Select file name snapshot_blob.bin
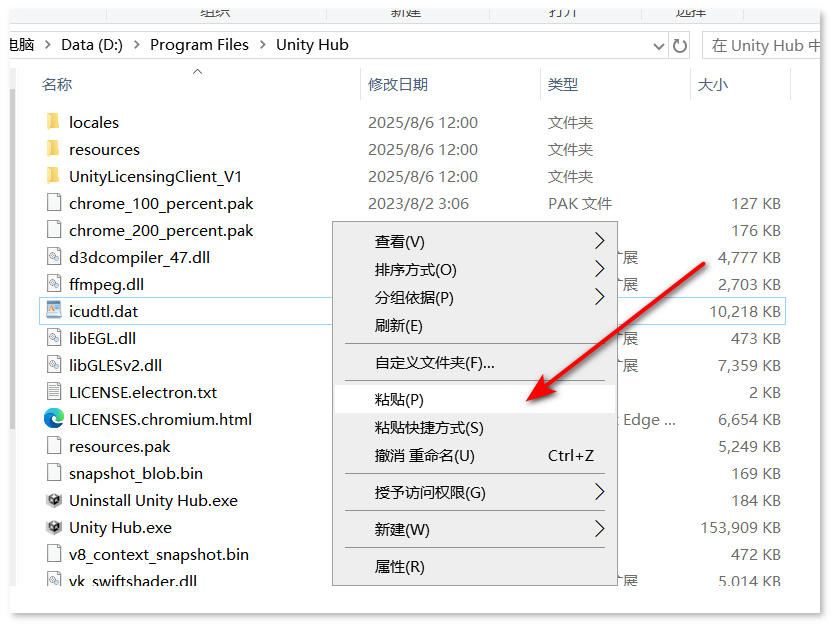The image size is (831, 624). pos(136,473)
